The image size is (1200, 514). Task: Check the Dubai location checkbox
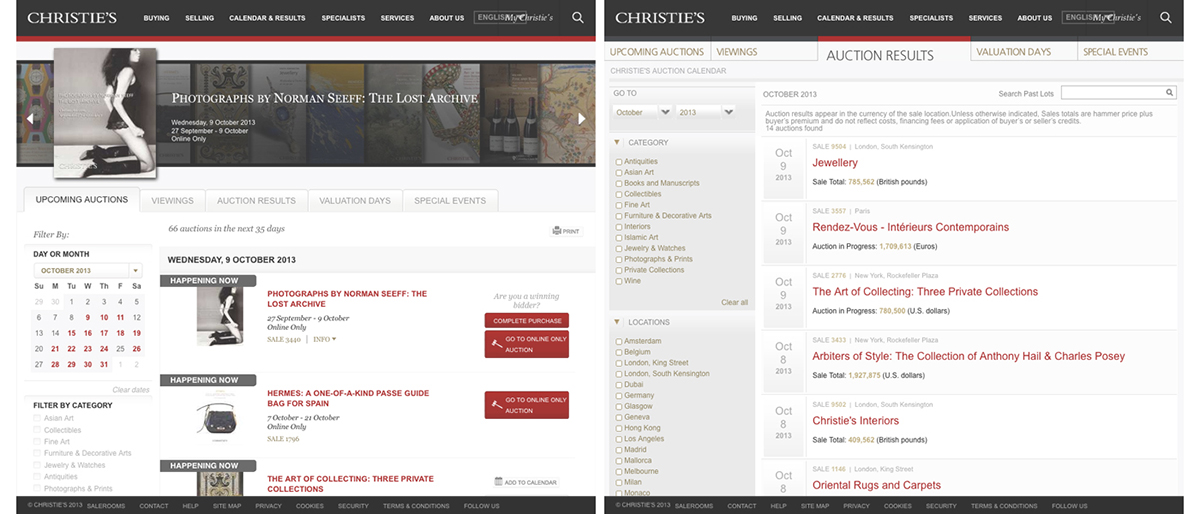pos(619,385)
